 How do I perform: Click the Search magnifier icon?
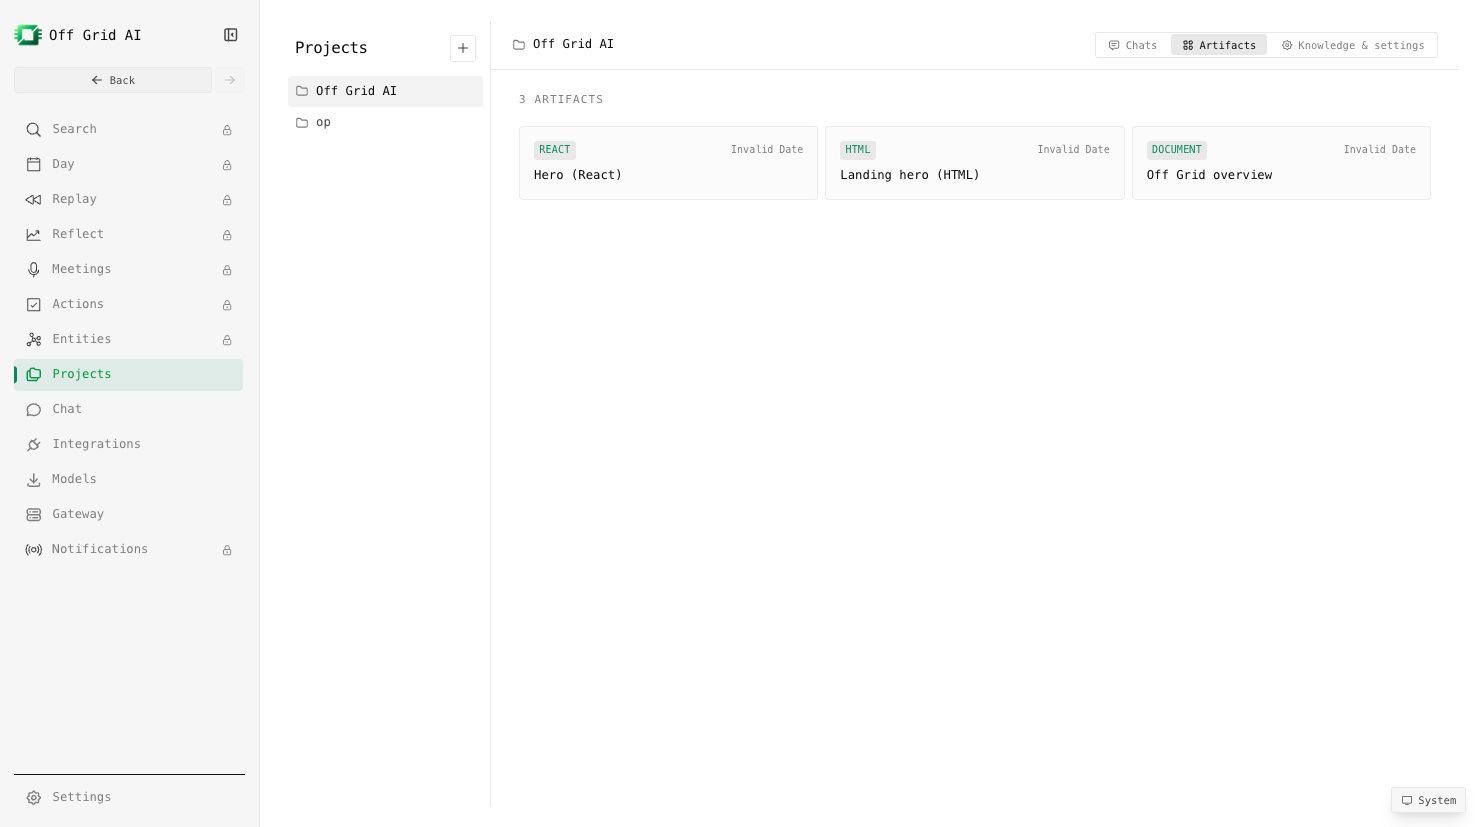pos(34,129)
